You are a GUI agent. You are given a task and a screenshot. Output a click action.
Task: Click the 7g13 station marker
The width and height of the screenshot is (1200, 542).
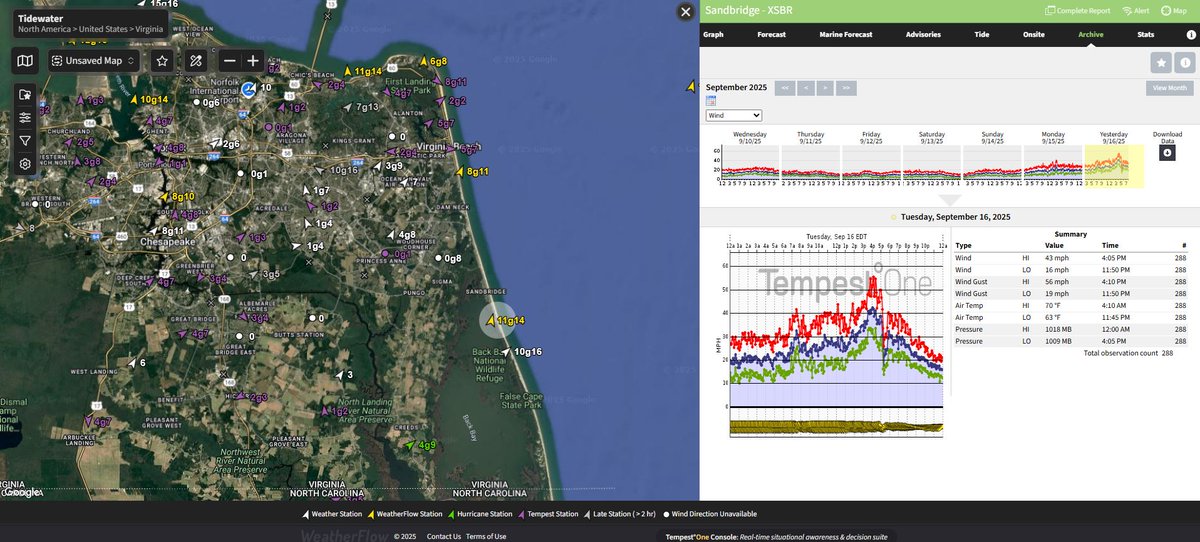[x=359, y=107]
